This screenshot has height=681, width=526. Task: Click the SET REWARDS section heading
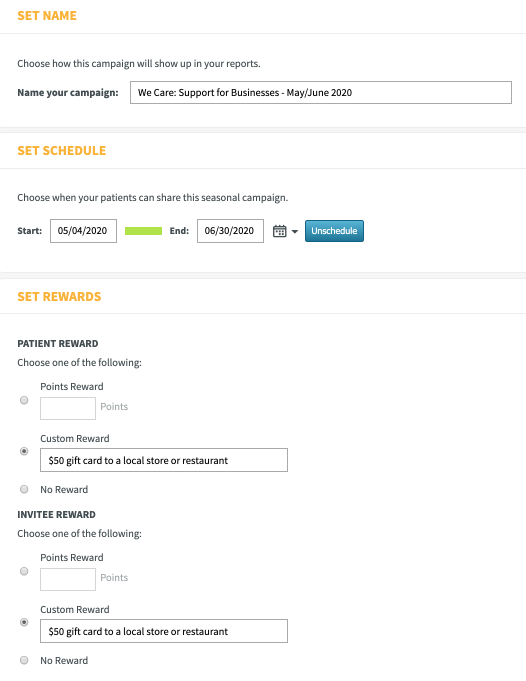(59, 297)
